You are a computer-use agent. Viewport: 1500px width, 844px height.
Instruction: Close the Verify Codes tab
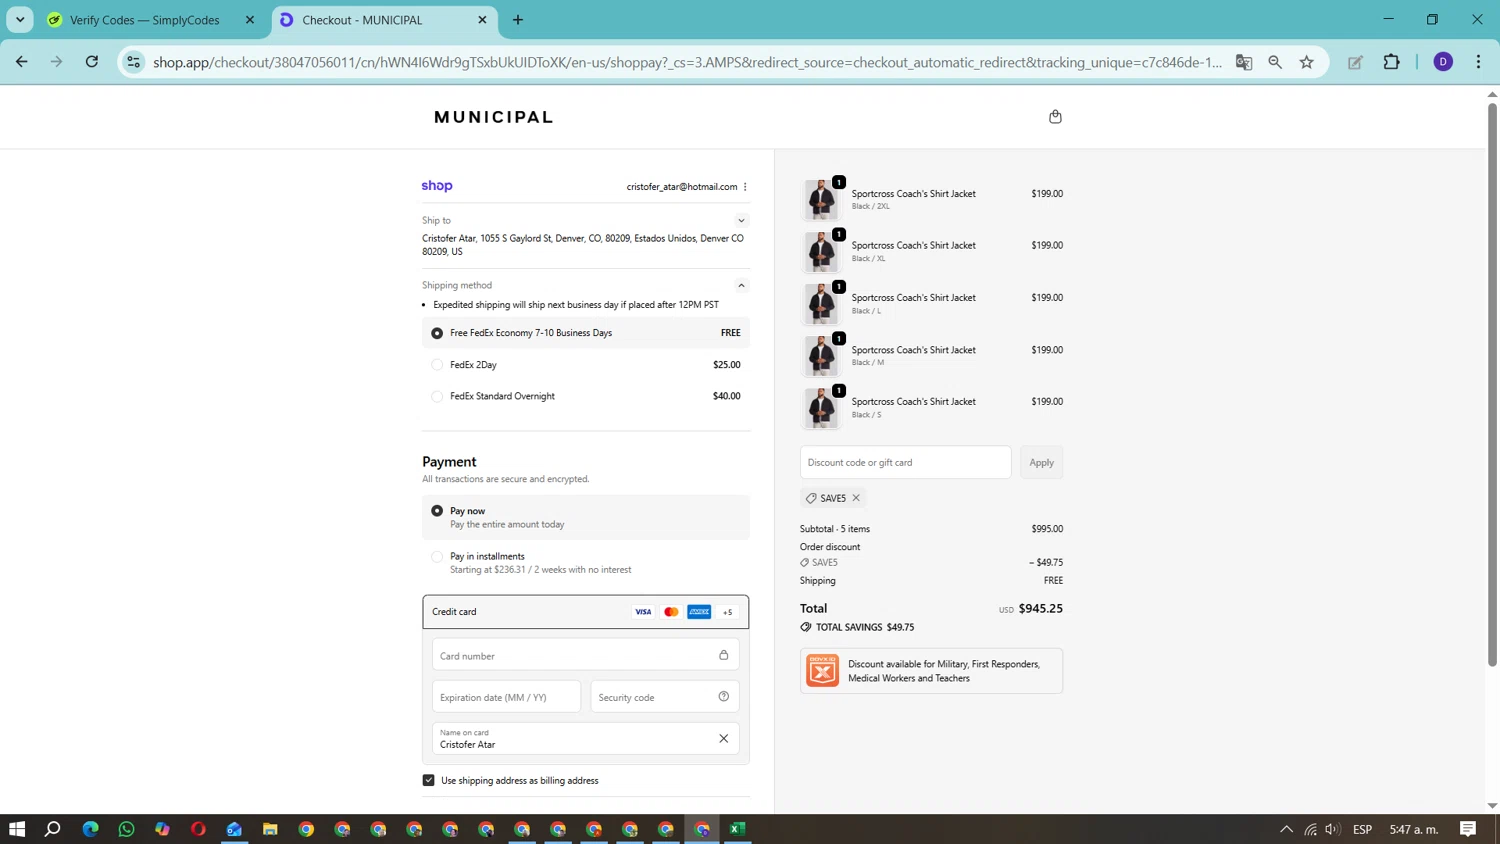pyautogui.click(x=250, y=20)
